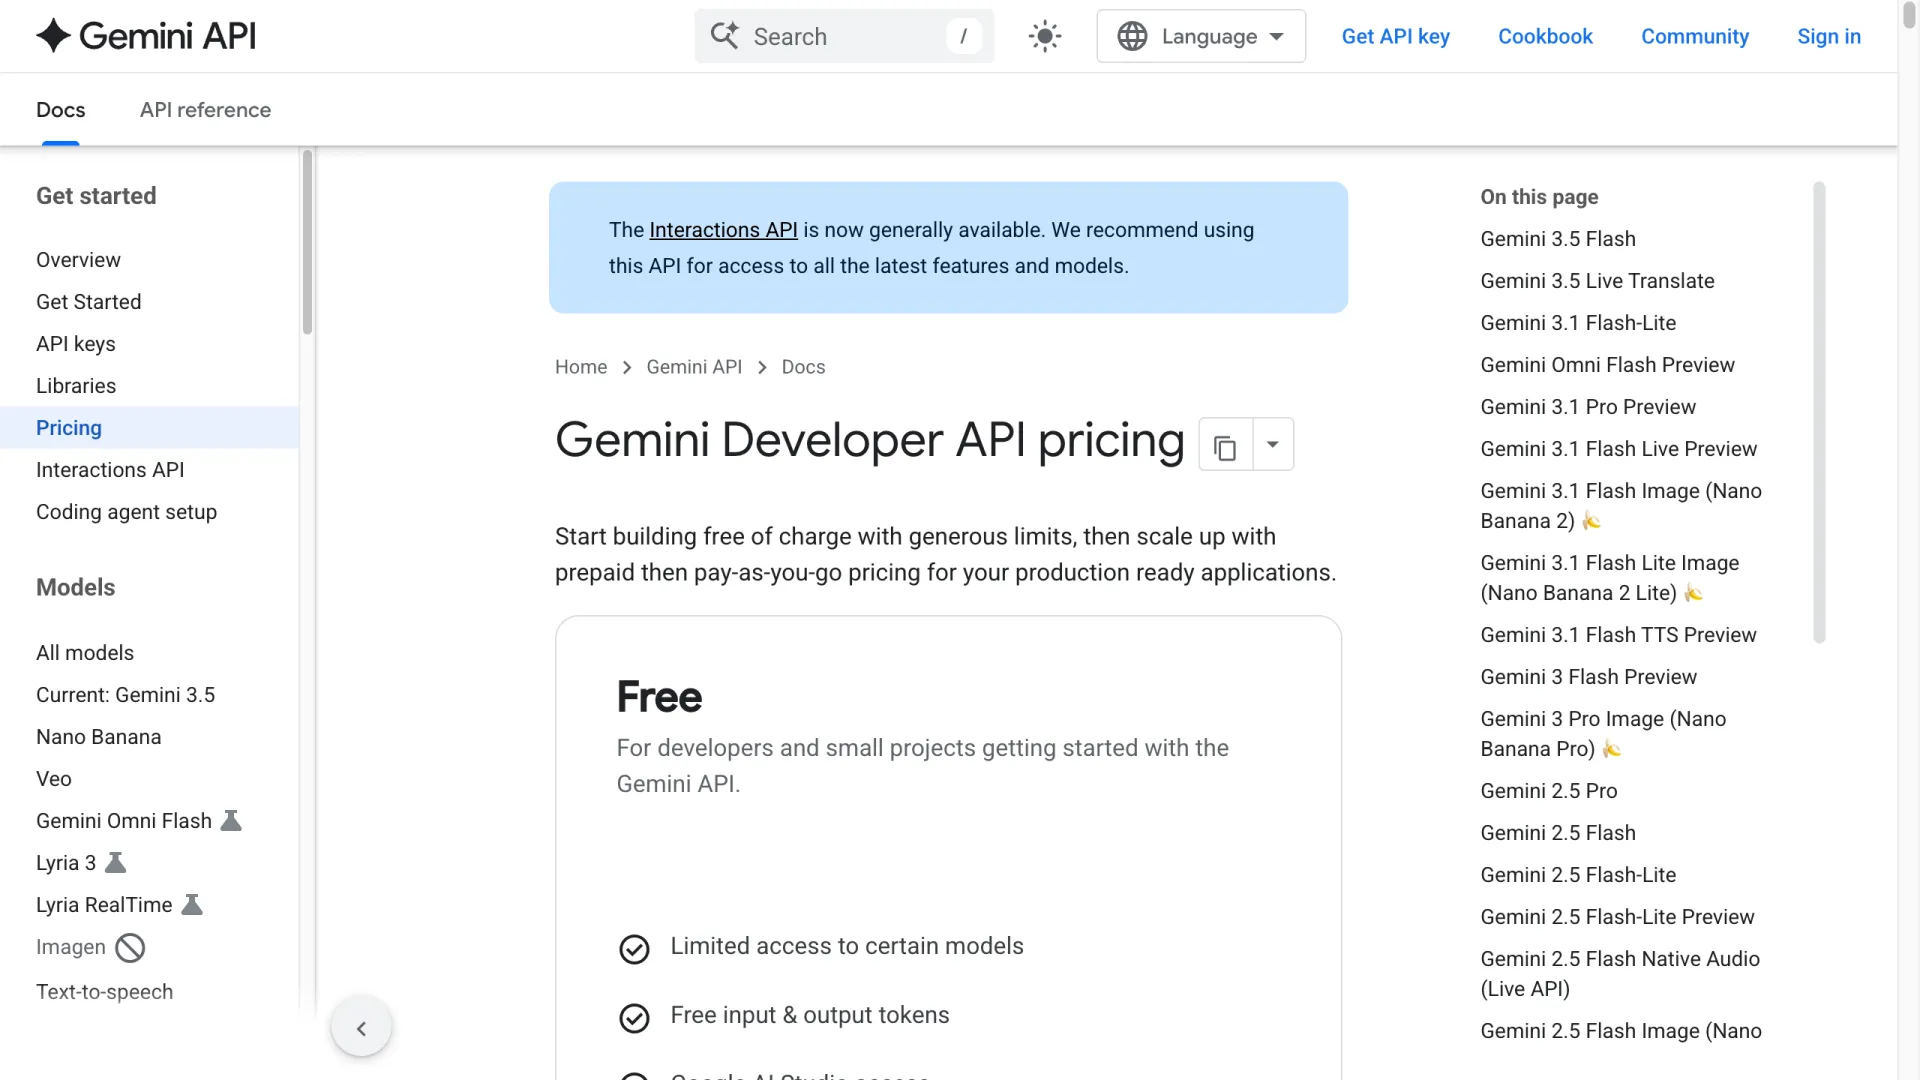
Task: Jump to Gemini 2.5 Pro section
Action: pyautogui.click(x=1548, y=791)
